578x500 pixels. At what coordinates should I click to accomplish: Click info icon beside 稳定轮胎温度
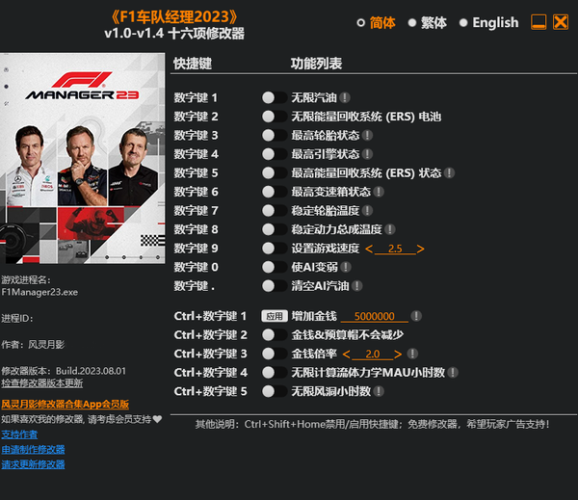pos(367,211)
